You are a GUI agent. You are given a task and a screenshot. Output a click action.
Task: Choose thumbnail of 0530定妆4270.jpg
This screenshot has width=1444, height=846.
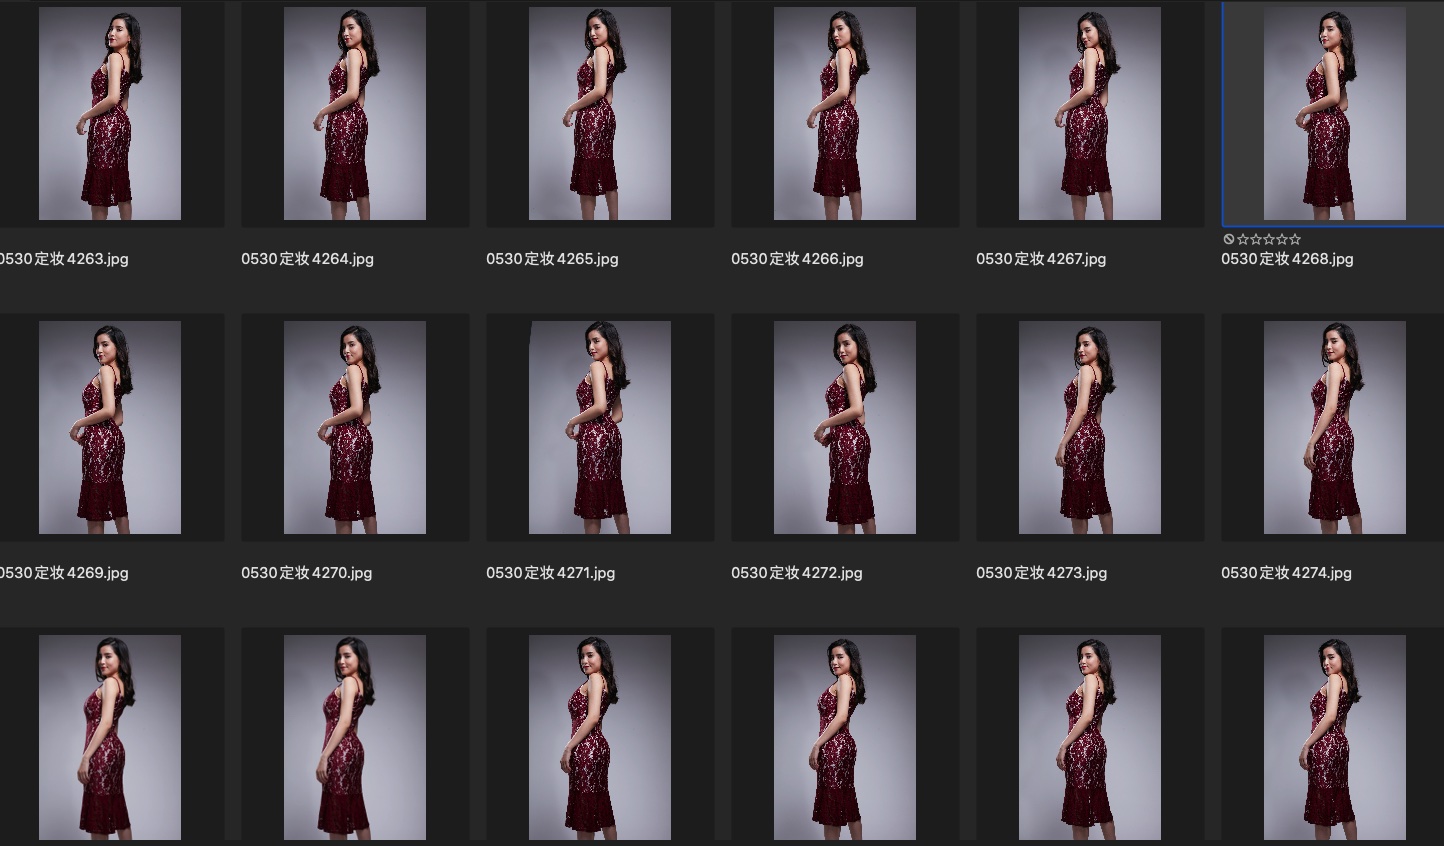pyautogui.click(x=355, y=427)
